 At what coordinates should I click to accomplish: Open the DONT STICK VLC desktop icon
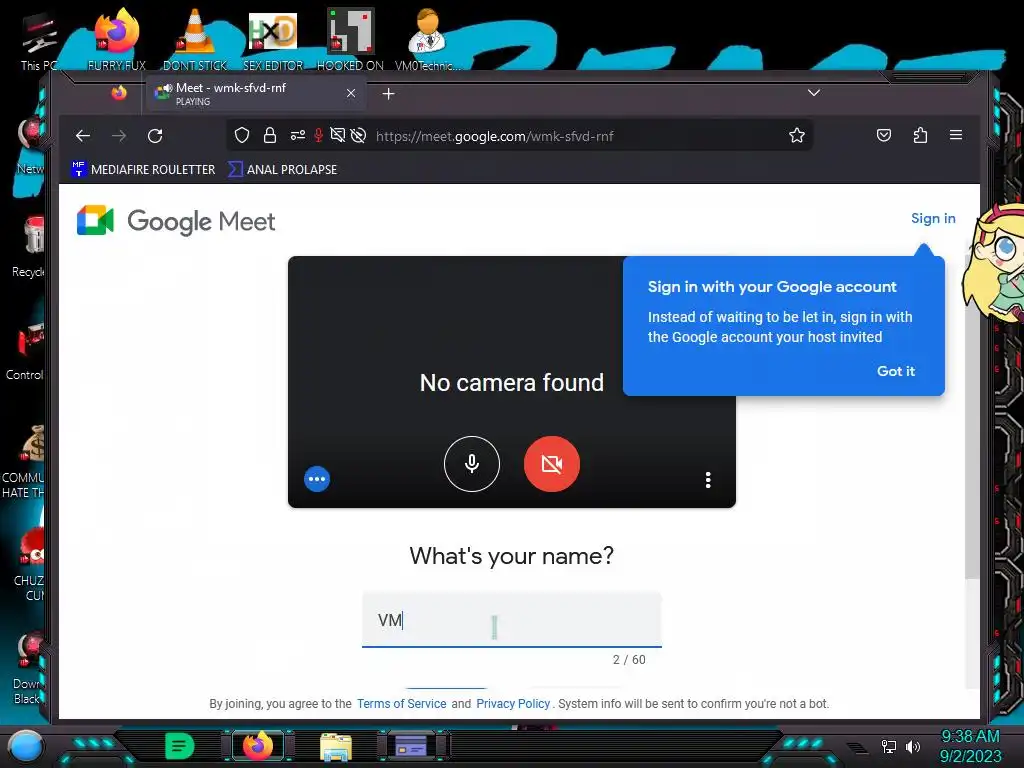pyautogui.click(x=195, y=39)
